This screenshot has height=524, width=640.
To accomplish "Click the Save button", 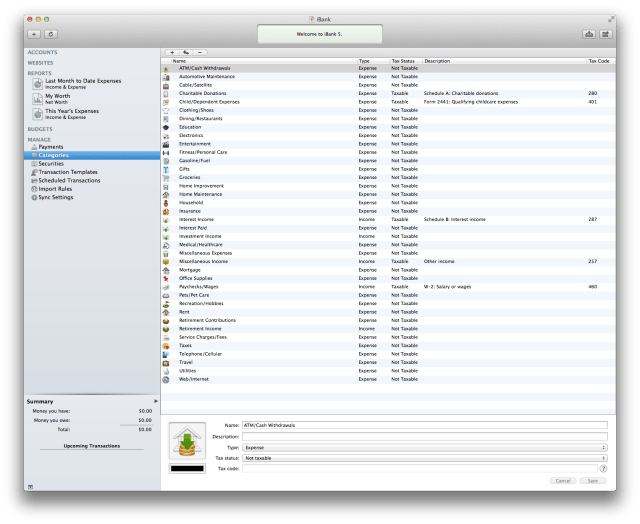I will 594,480.
